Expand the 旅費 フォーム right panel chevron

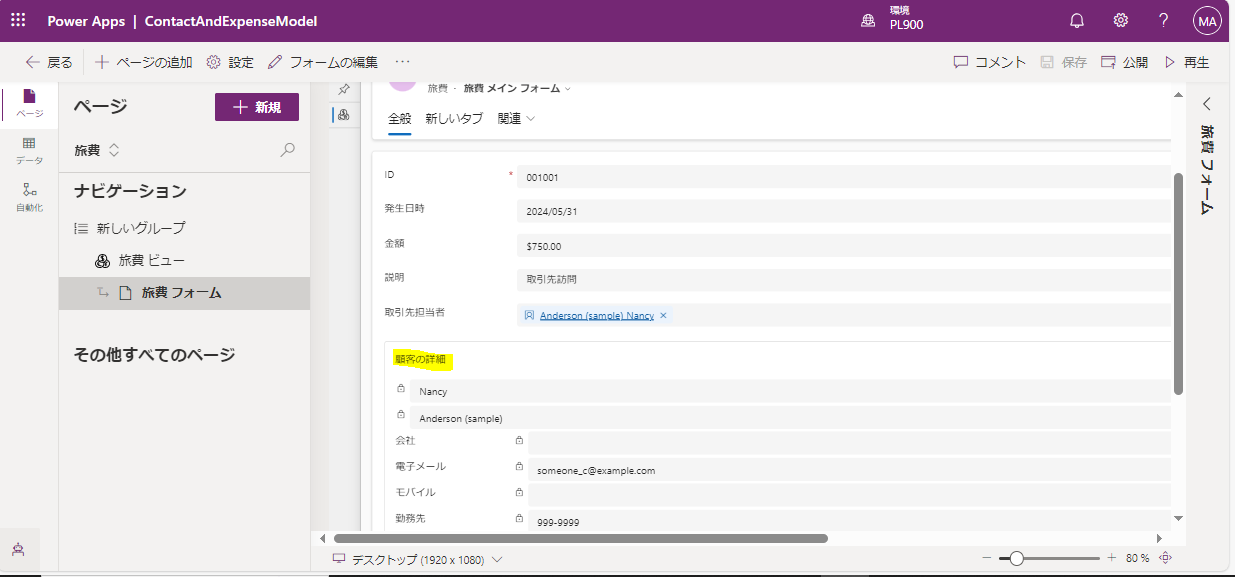(x=1207, y=103)
